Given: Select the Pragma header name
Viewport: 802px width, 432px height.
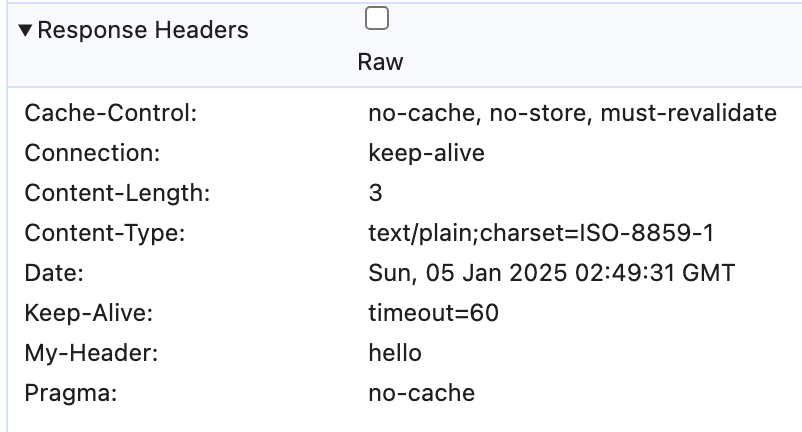Looking at the screenshot, I should tap(71, 393).
